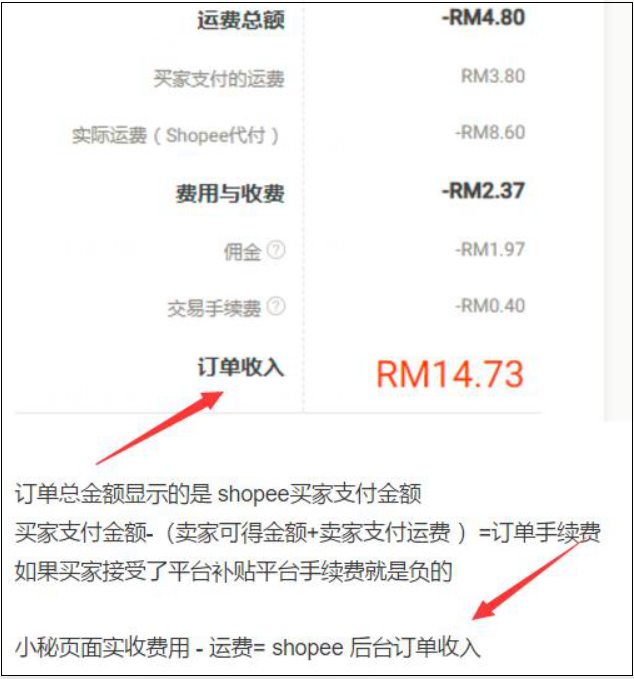Click the 订单收入 heading
The image size is (634, 679).
[241, 367]
